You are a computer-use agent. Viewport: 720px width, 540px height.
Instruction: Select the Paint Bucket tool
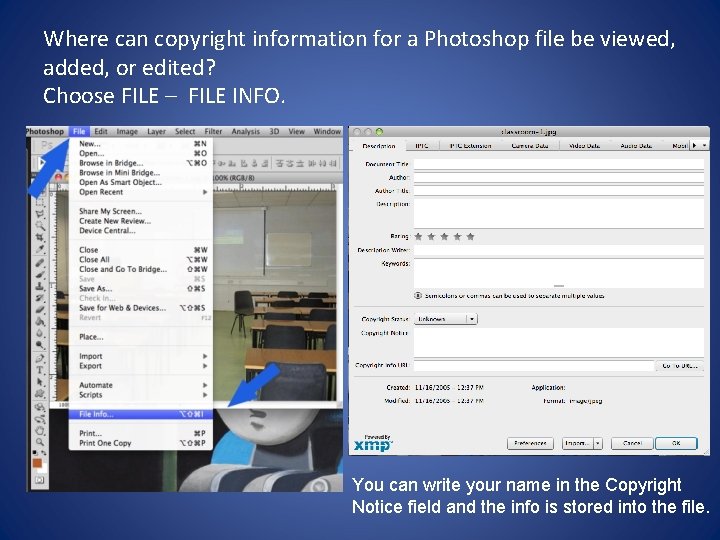tap(40, 321)
